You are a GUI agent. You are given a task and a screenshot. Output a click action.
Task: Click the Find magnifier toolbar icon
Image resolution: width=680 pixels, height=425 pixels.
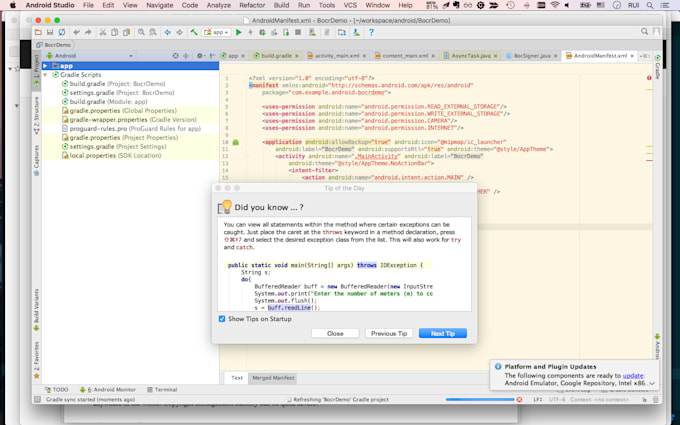pos(141,33)
